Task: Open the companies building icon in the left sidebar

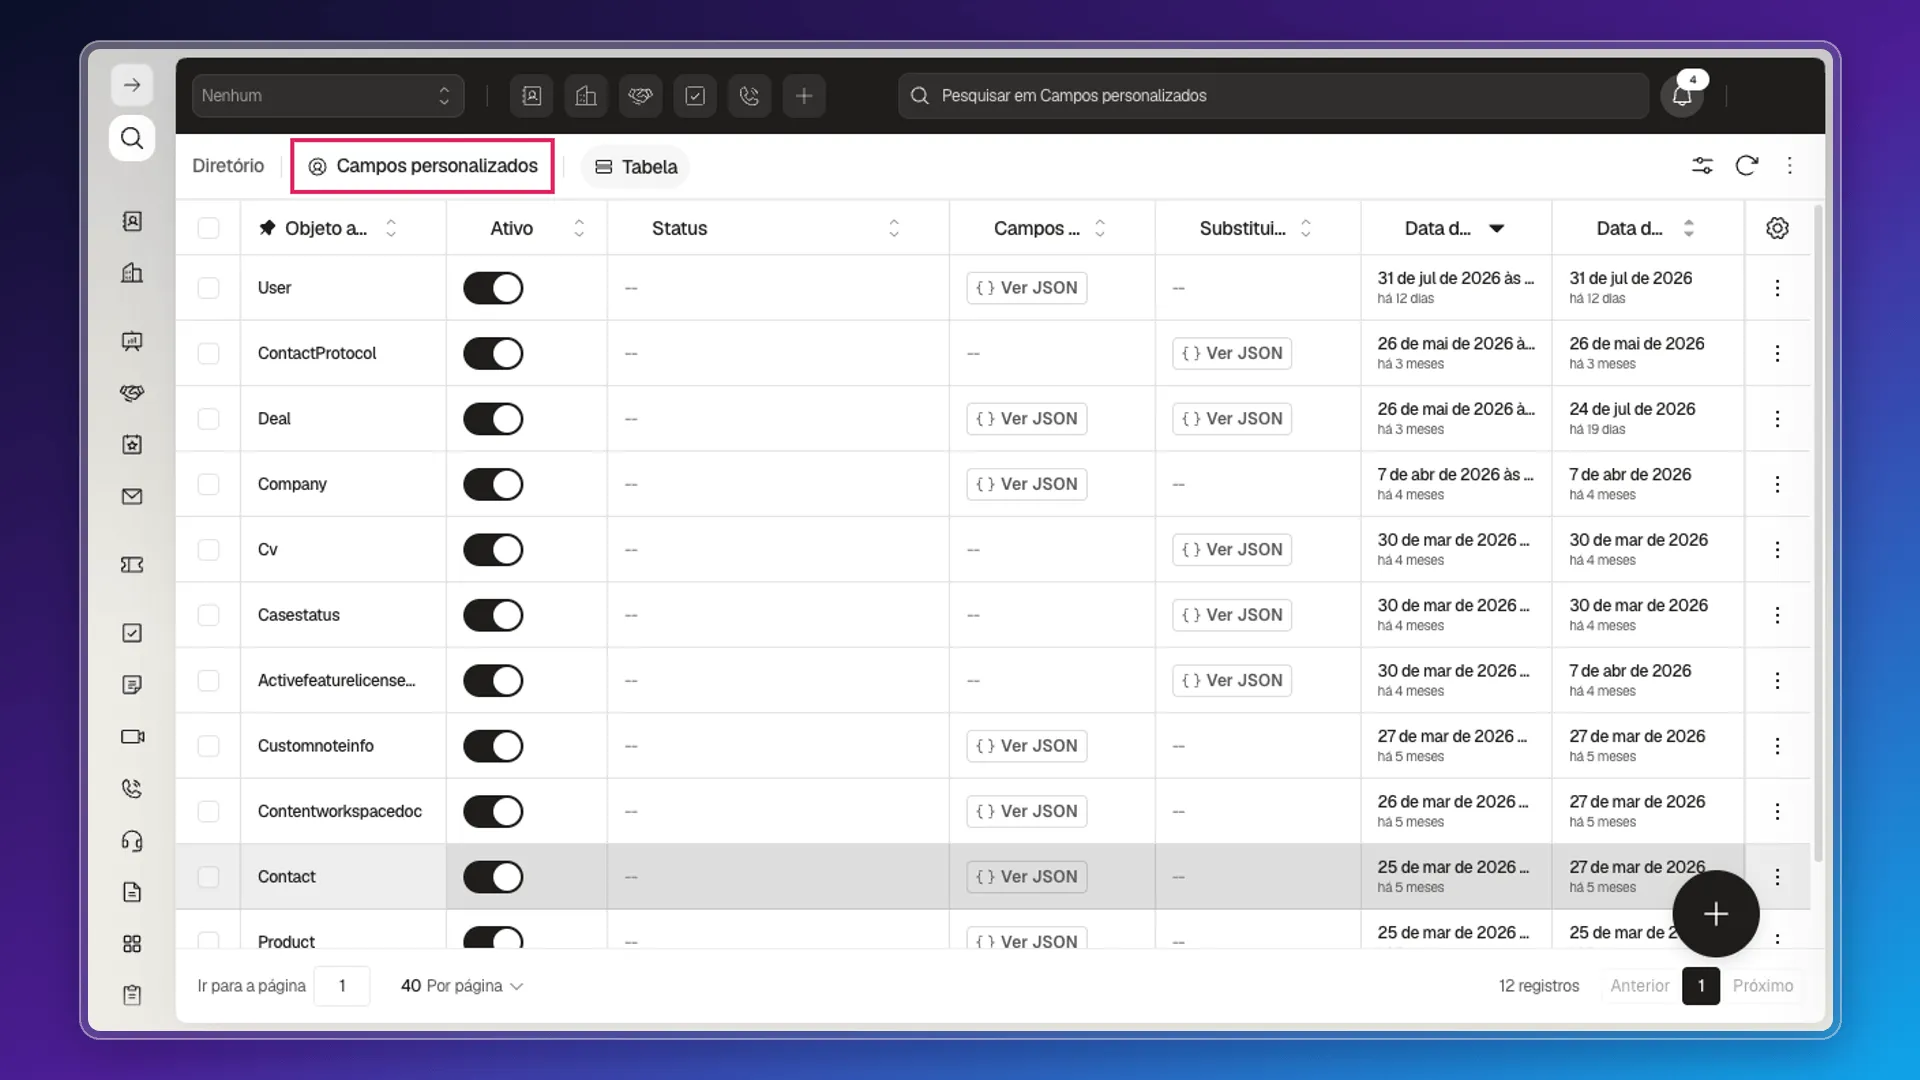Action: click(x=132, y=273)
